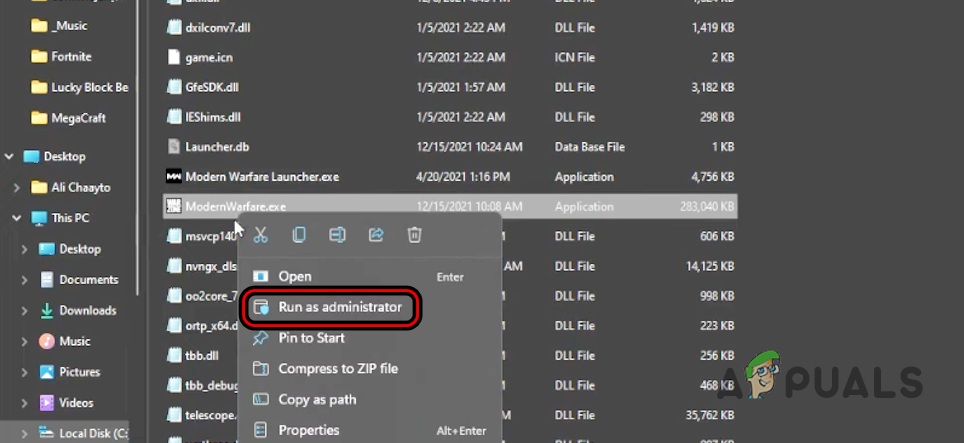Click the Local Disk (C:) drive icon
The image size is (964, 443).
(47, 433)
